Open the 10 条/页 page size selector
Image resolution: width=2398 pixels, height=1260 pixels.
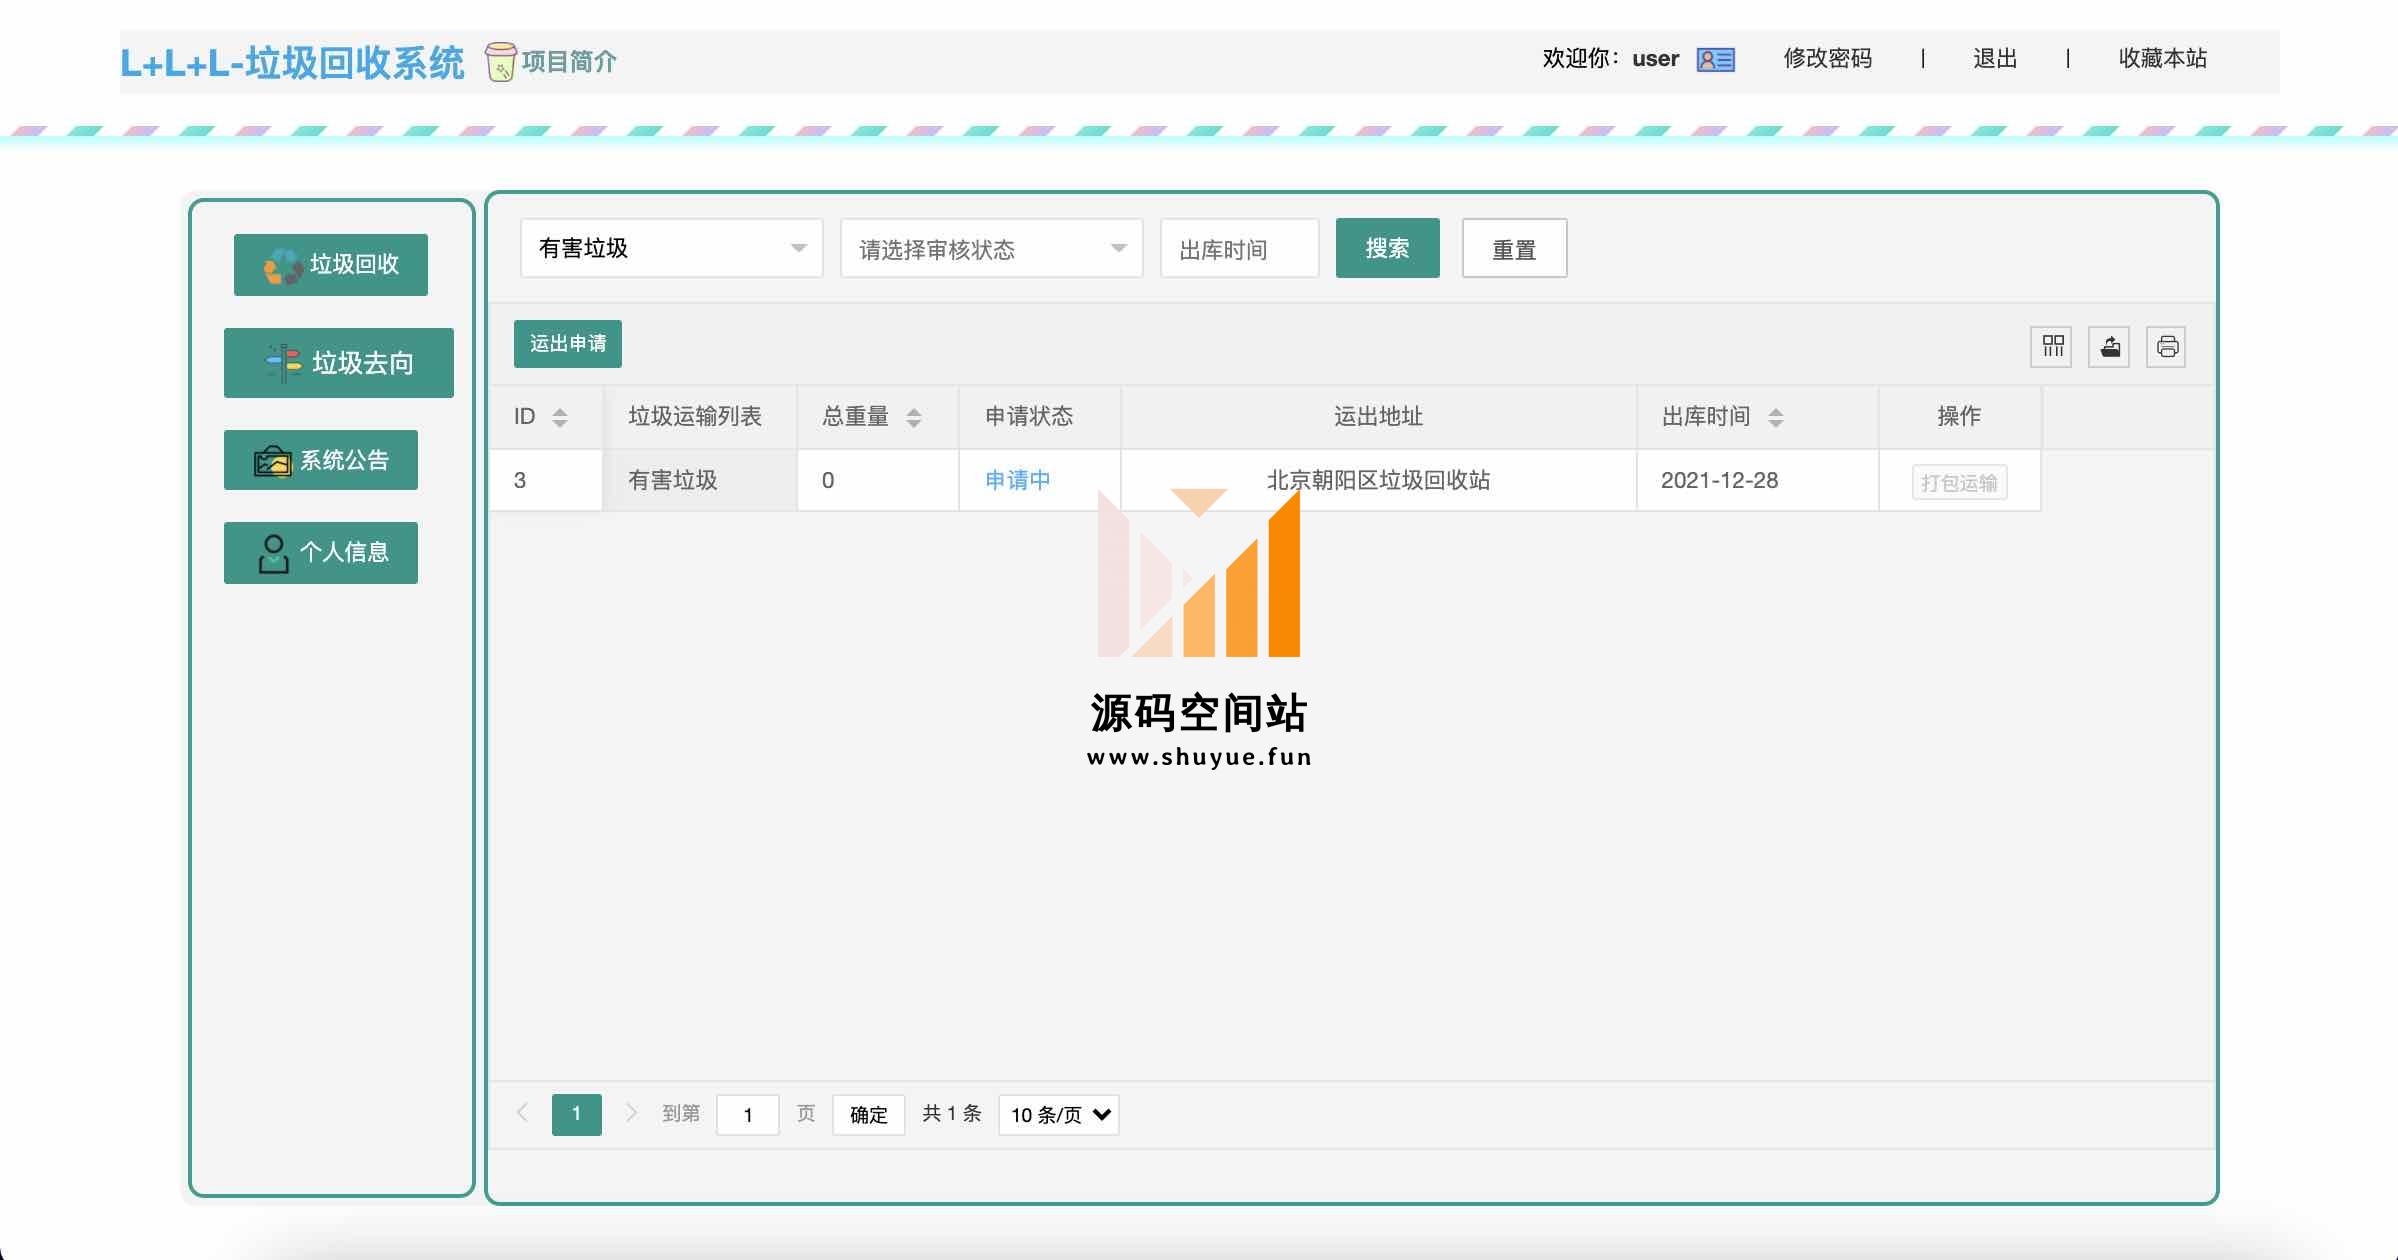pyautogui.click(x=1059, y=1115)
